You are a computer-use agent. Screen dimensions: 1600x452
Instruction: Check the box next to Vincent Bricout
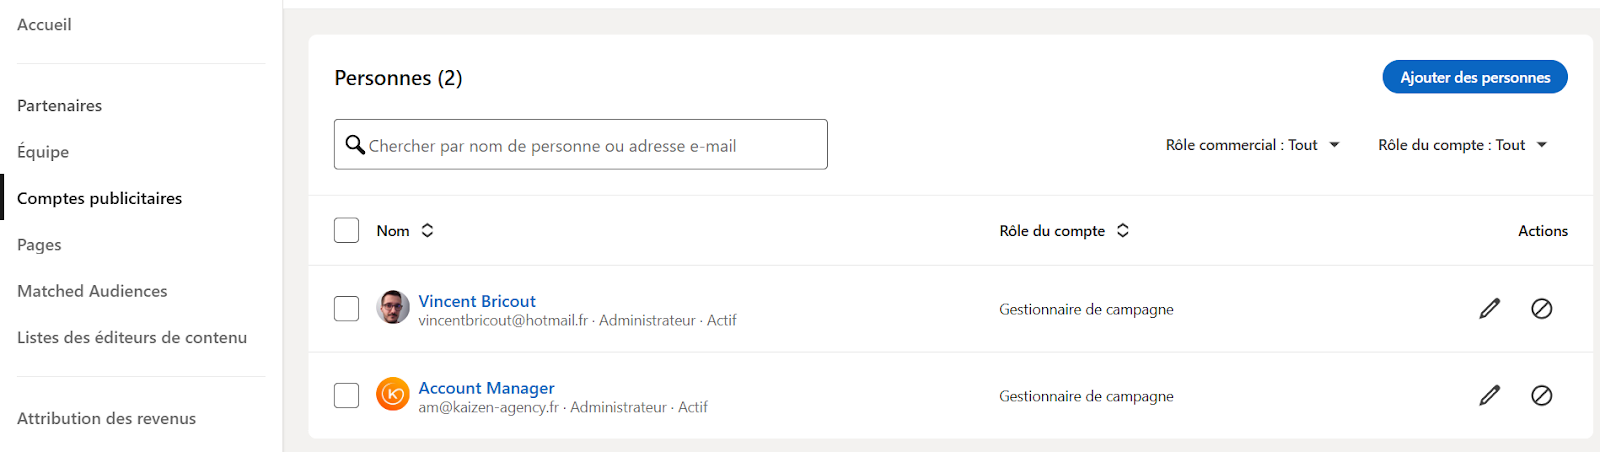347,309
